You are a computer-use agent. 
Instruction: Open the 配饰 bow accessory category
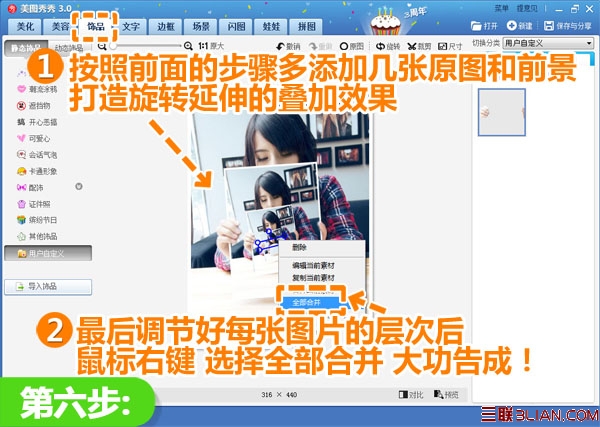coord(31,187)
